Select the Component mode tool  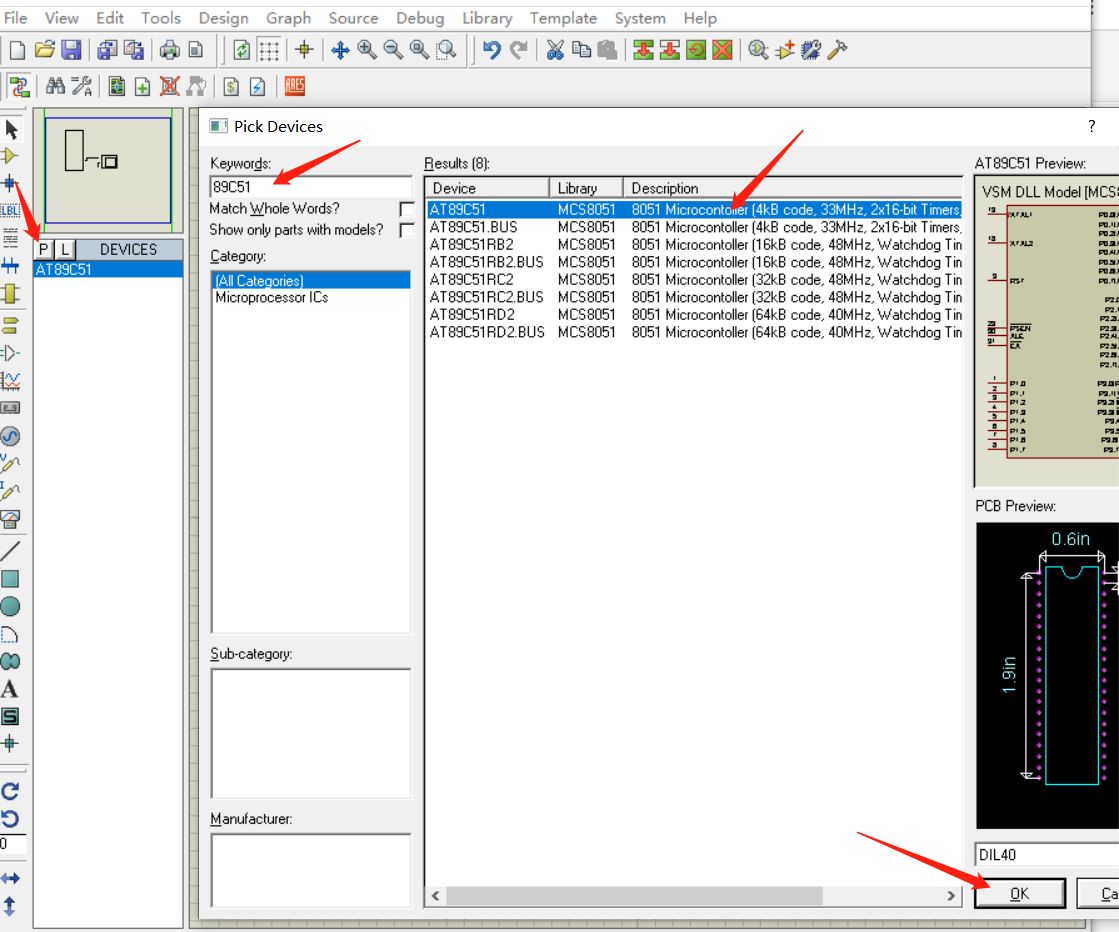(x=10, y=156)
